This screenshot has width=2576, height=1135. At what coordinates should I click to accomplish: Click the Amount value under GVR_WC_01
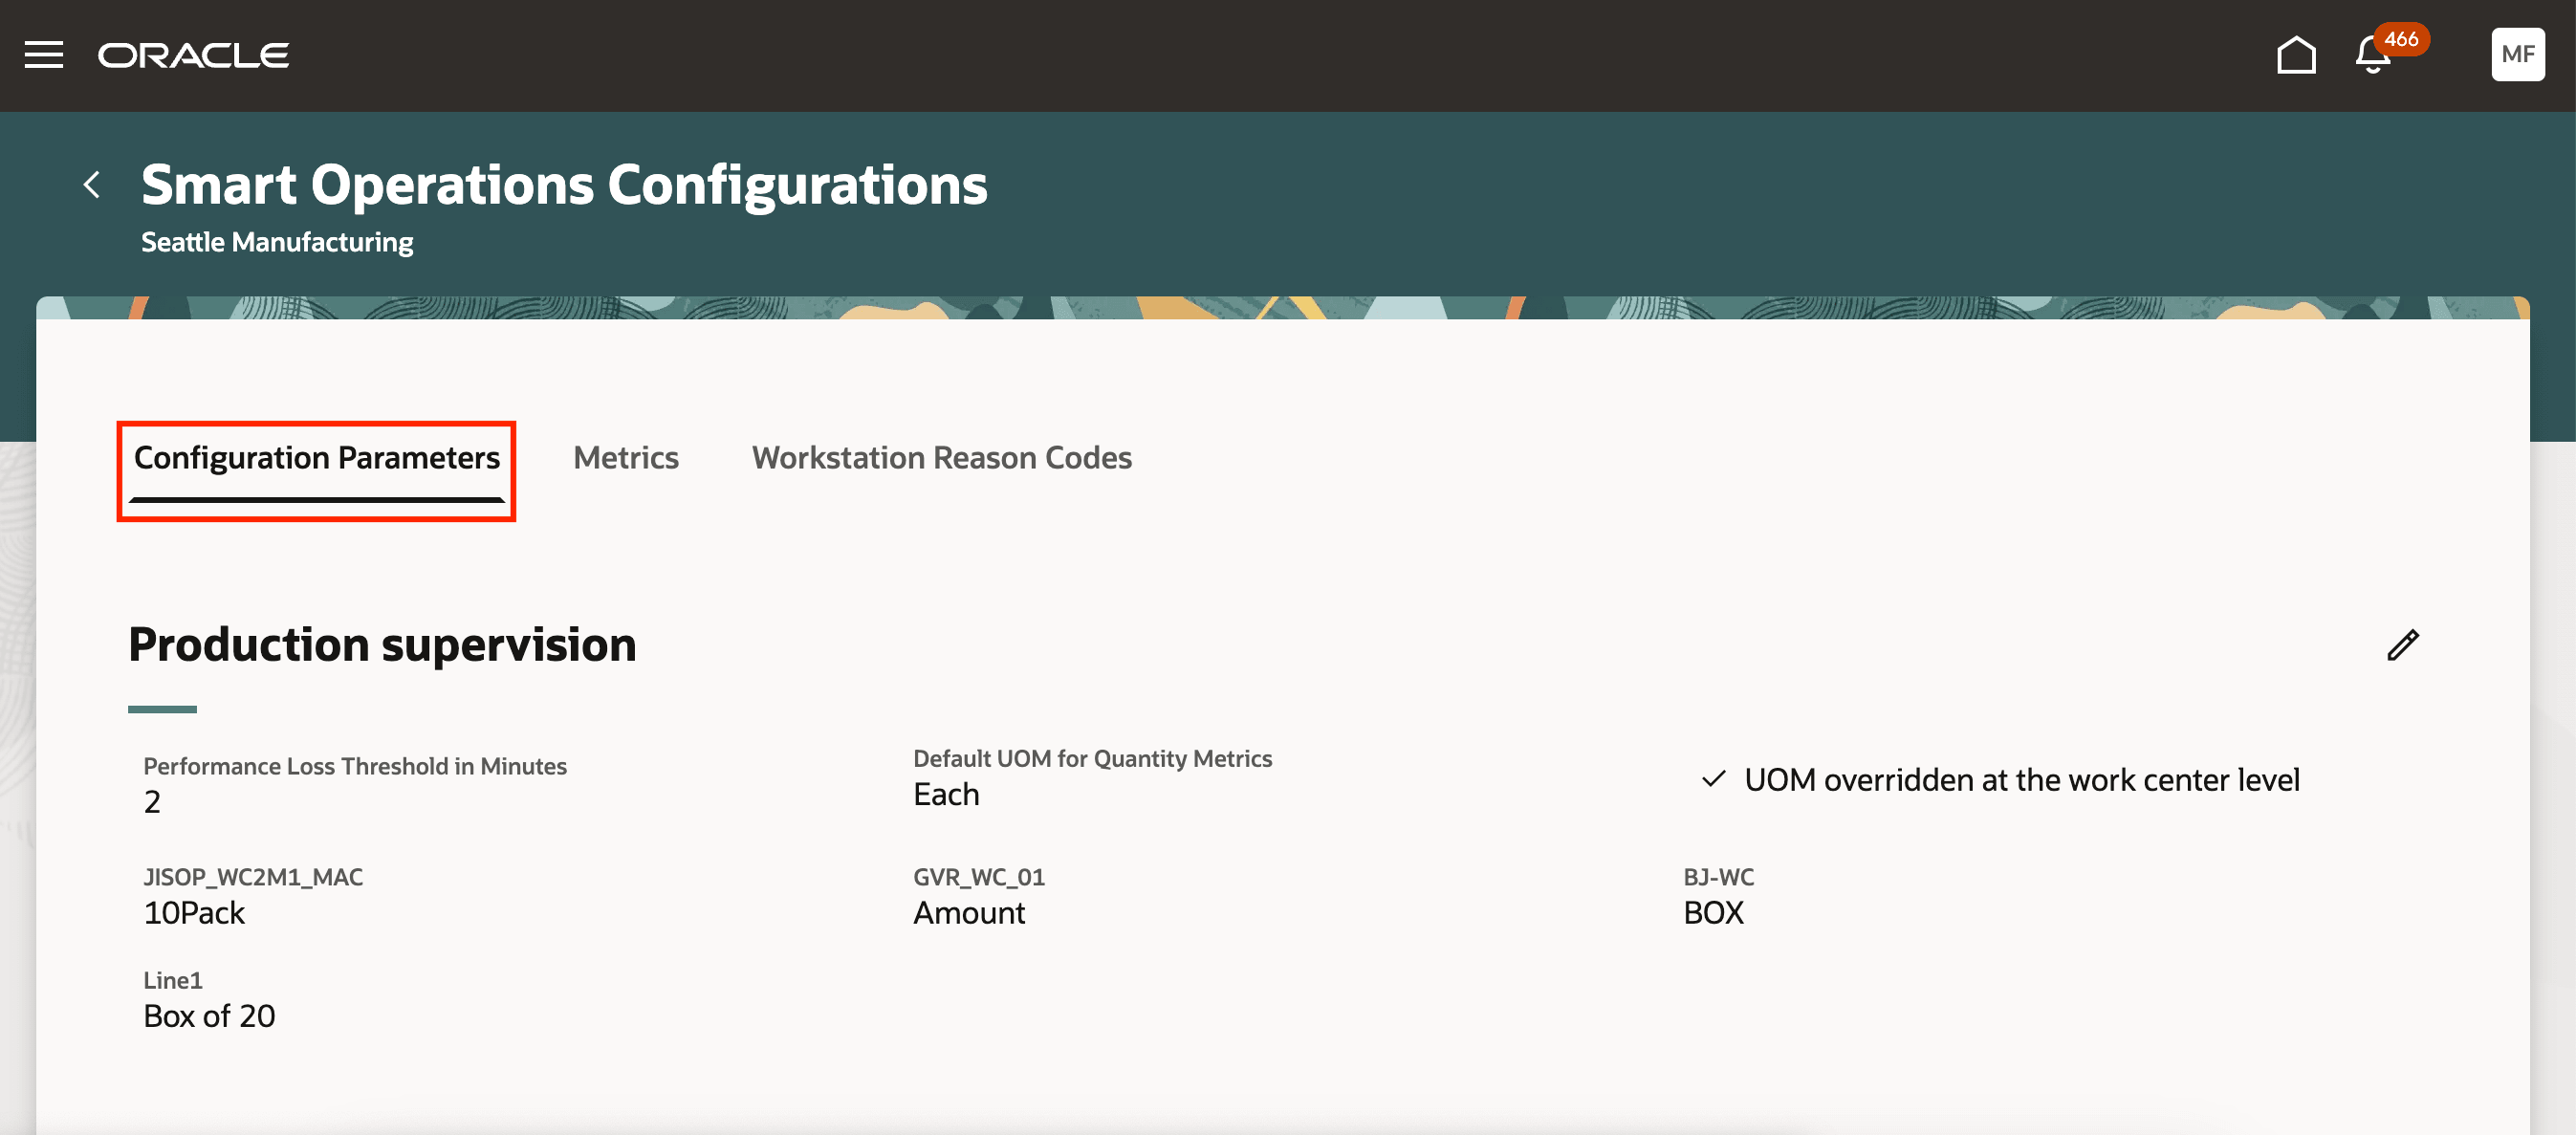pyautogui.click(x=969, y=913)
